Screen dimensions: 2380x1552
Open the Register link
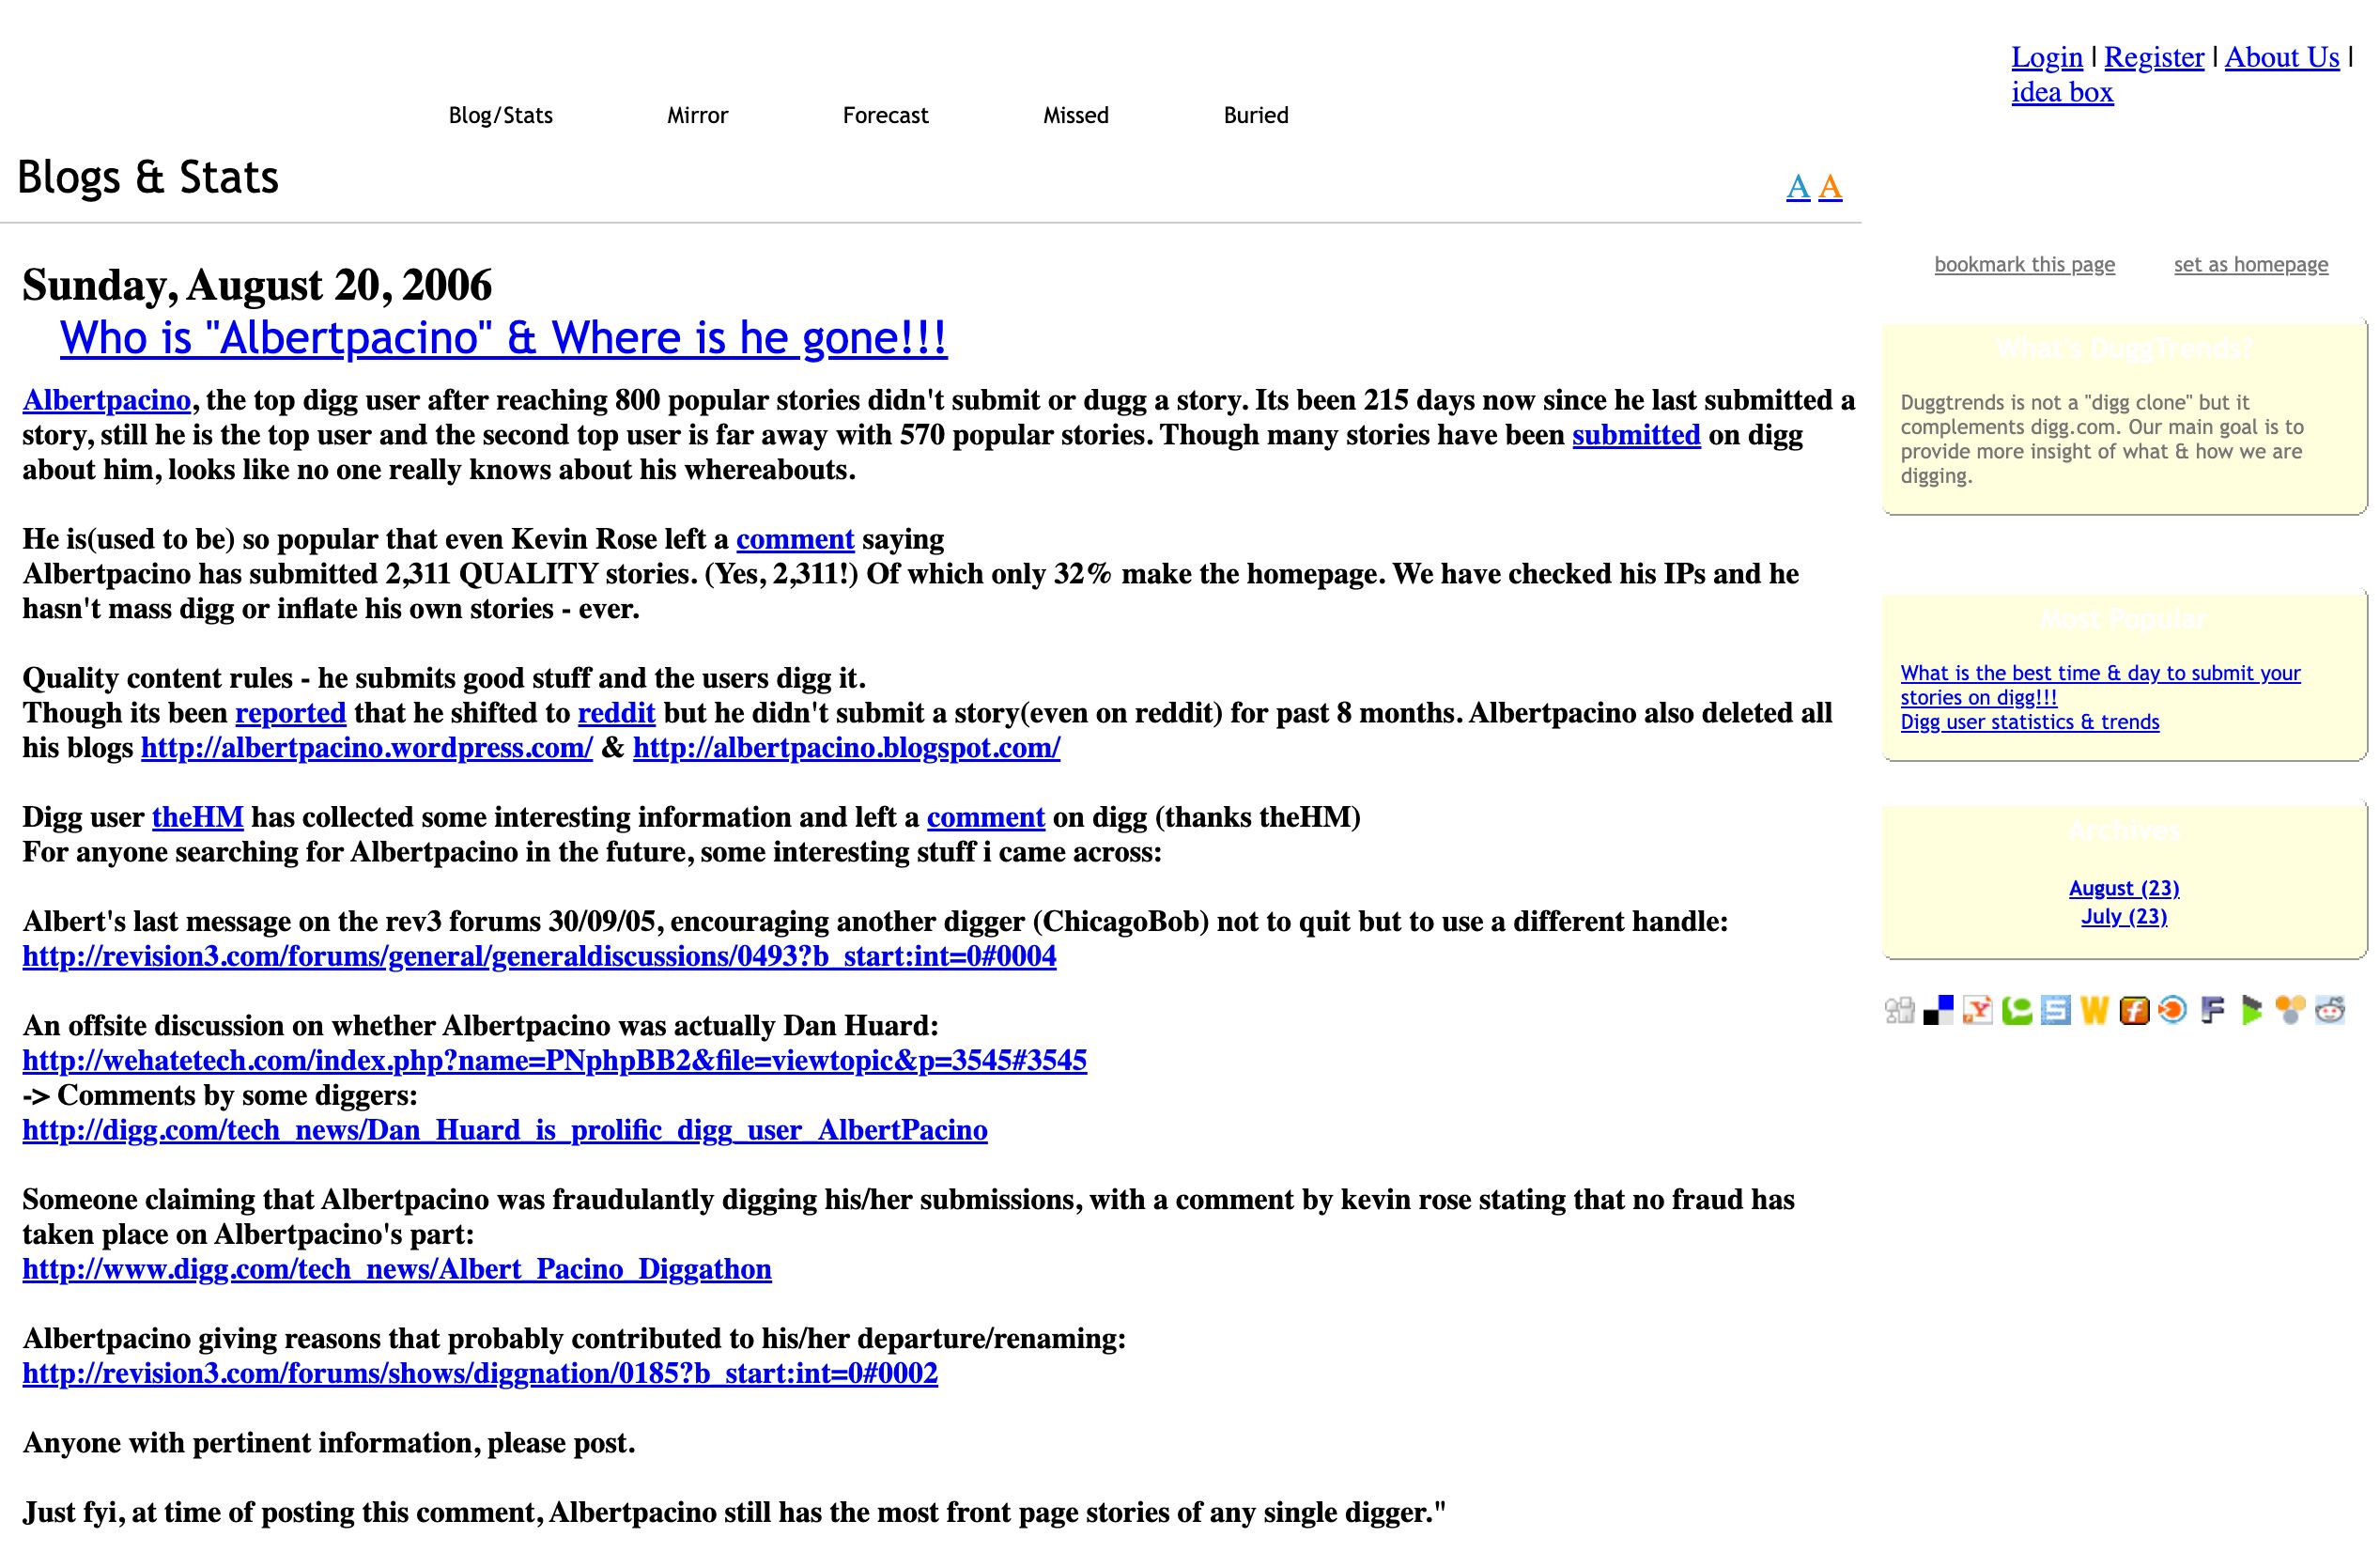(2154, 57)
